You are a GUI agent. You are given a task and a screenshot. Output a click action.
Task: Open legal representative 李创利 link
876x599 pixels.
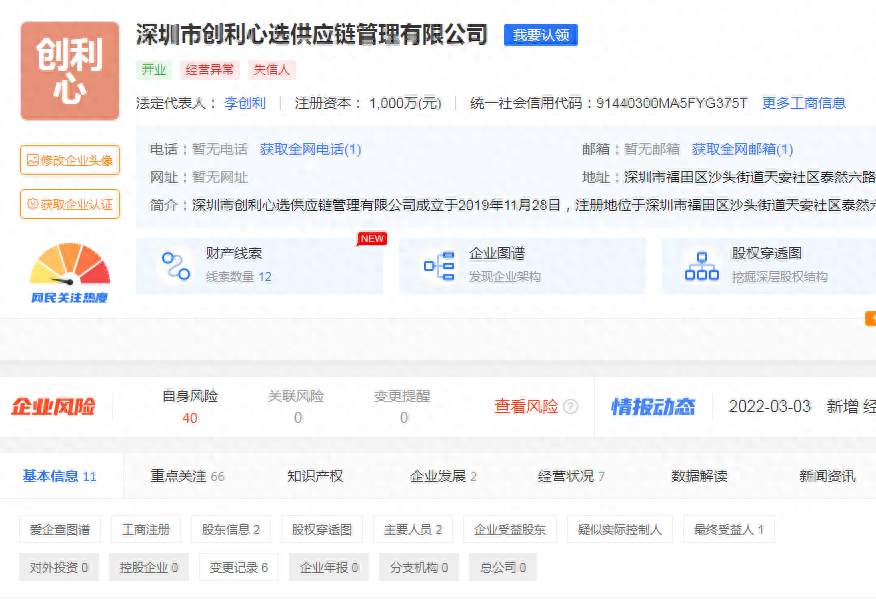tap(245, 103)
